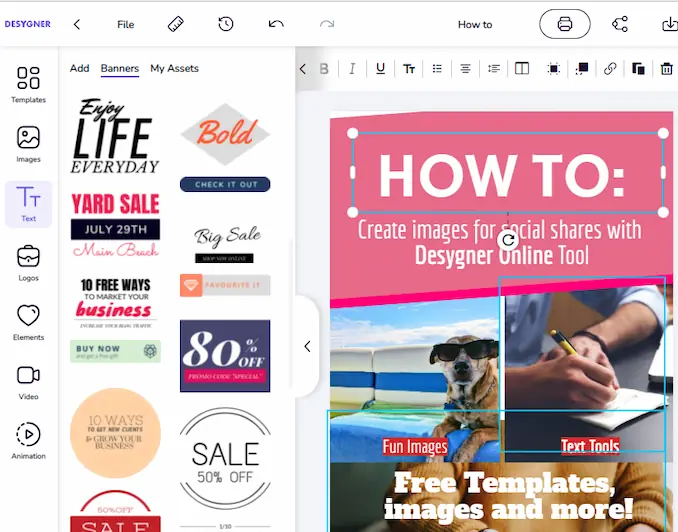Go back with top-bar chevron
678x532 pixels.
coord(77,24)
